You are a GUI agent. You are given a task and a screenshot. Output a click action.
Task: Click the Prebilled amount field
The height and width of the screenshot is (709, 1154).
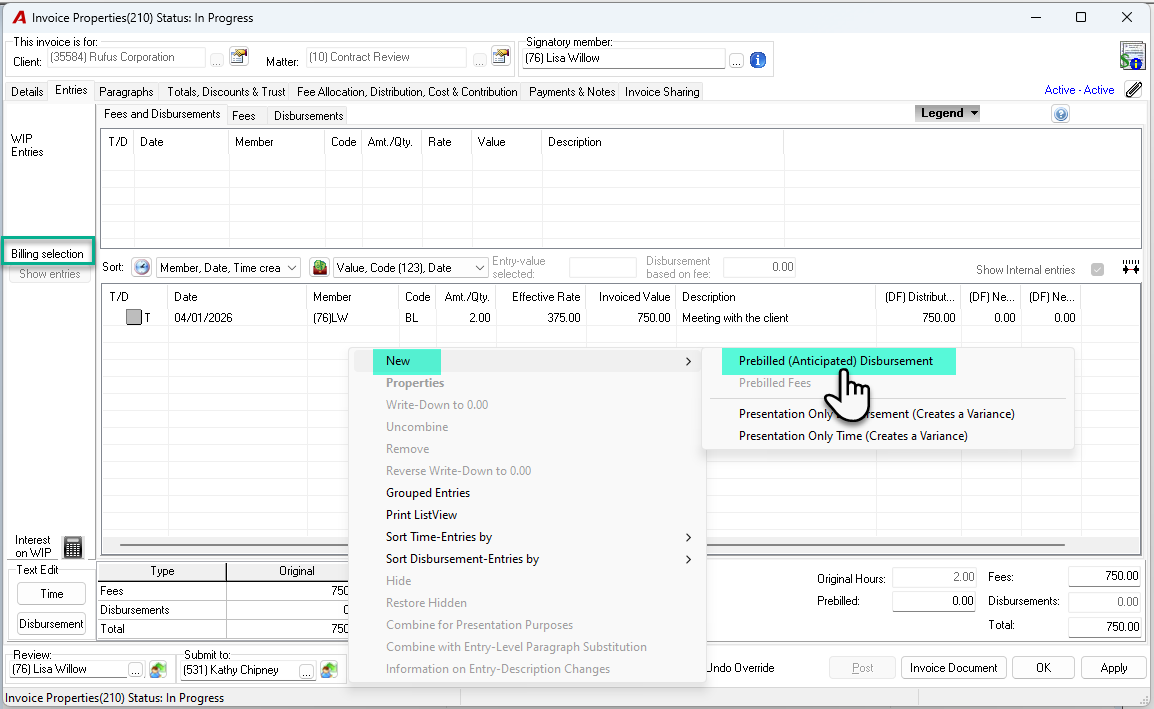pyautogui.click(x=933, y=601)
